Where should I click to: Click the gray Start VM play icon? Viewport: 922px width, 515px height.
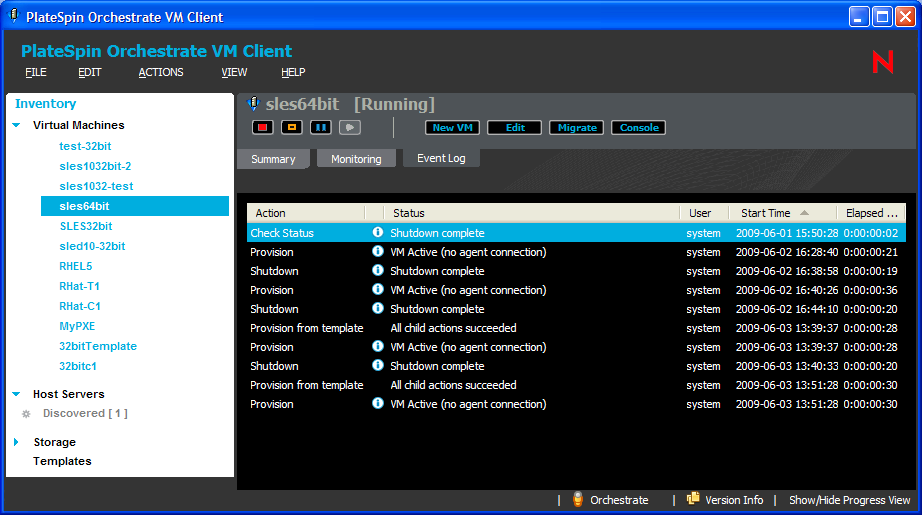tap(350, 128)
